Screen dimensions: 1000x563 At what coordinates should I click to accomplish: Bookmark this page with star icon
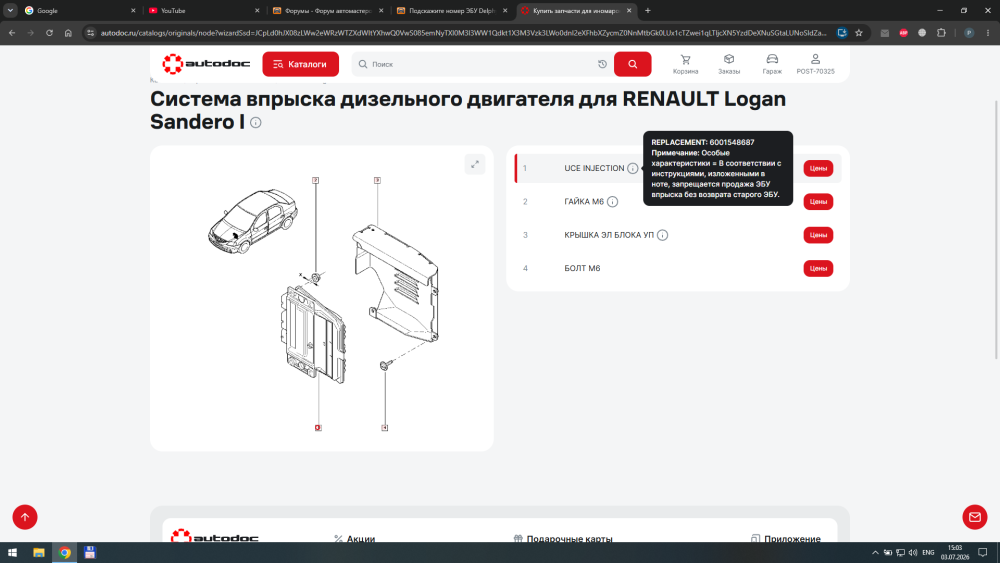pos(859,33)
